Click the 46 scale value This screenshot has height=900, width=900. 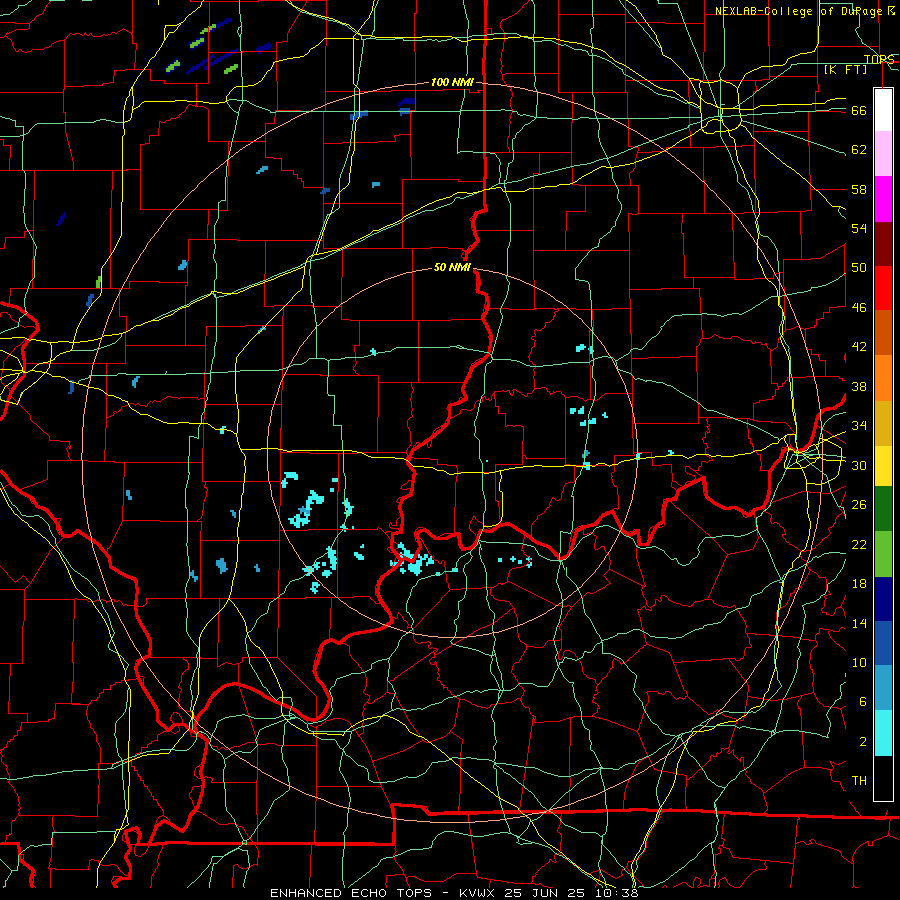(859, 308)
